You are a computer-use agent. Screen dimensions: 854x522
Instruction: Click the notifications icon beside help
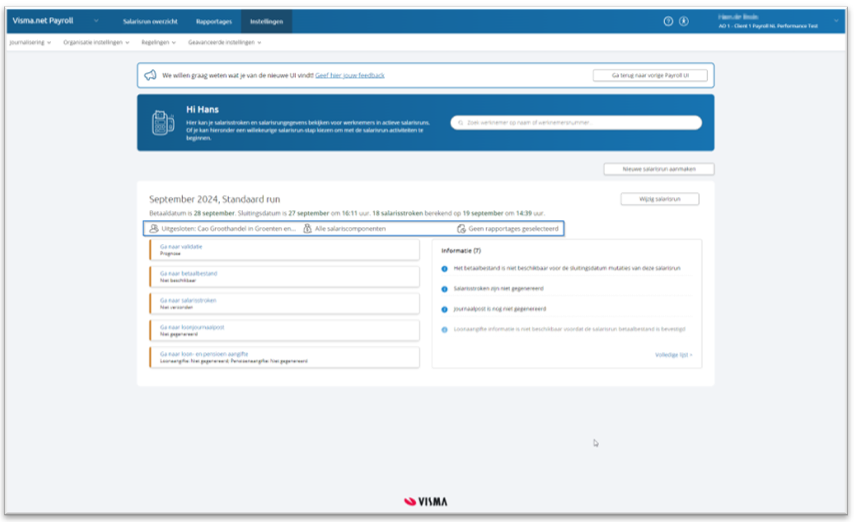coord(684,21)
